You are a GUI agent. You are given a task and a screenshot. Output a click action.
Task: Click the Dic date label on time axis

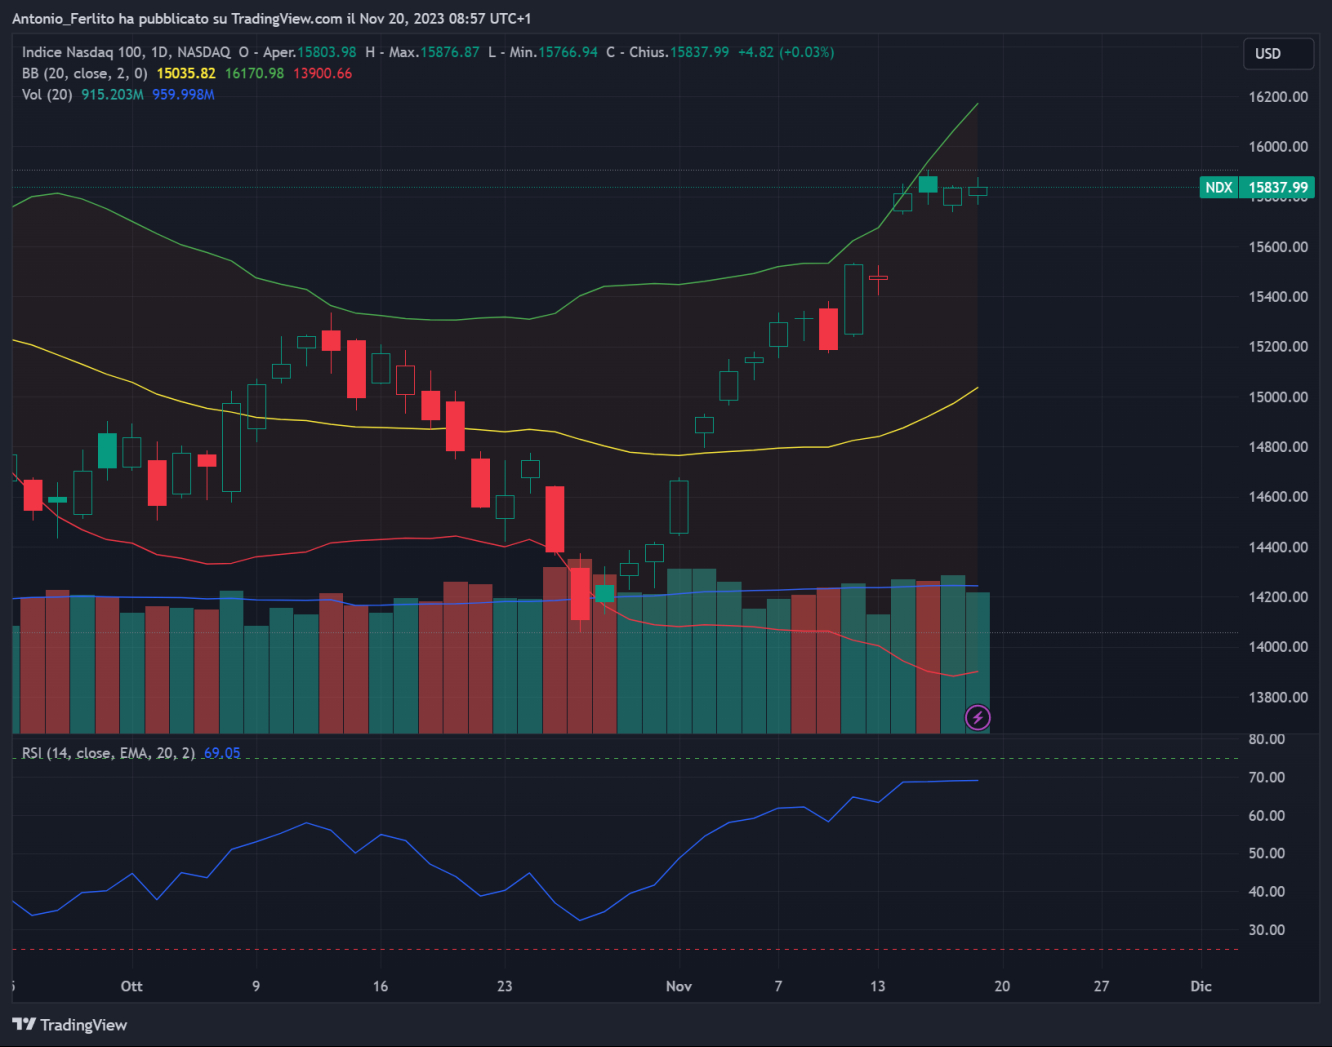tap(1201, 986)
